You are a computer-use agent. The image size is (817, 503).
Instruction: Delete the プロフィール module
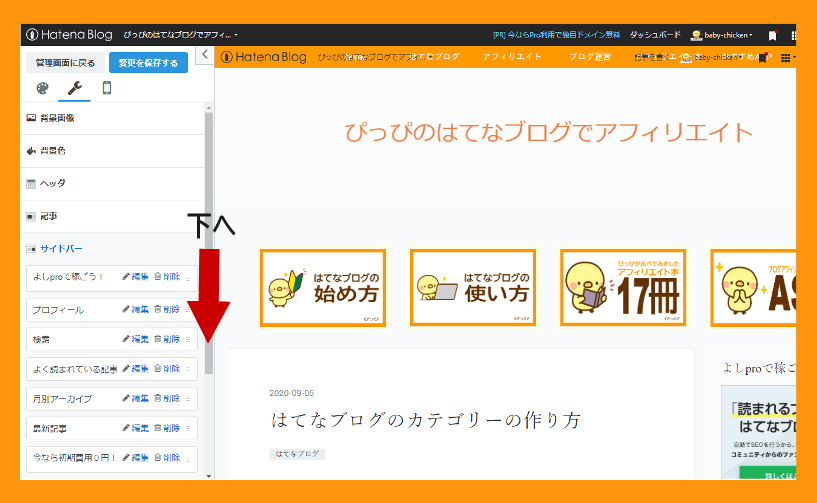(x=167, y=310)
